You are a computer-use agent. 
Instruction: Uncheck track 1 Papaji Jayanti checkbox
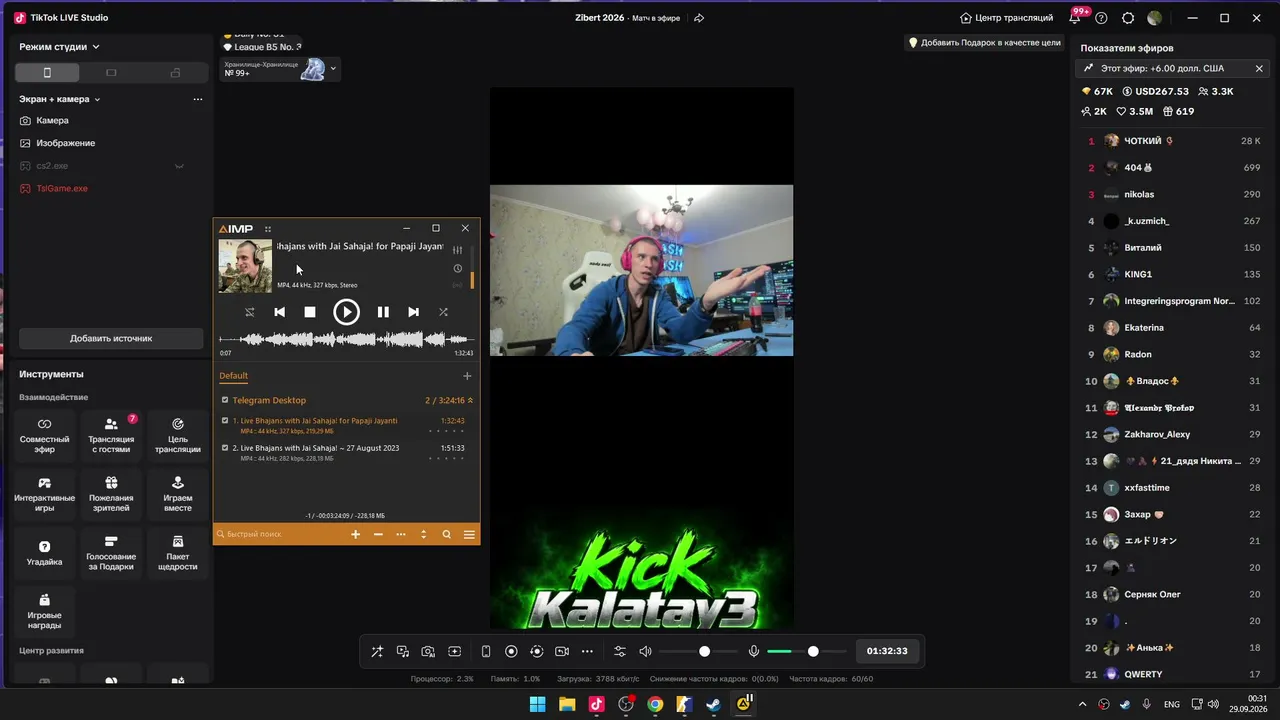point(225,421)
